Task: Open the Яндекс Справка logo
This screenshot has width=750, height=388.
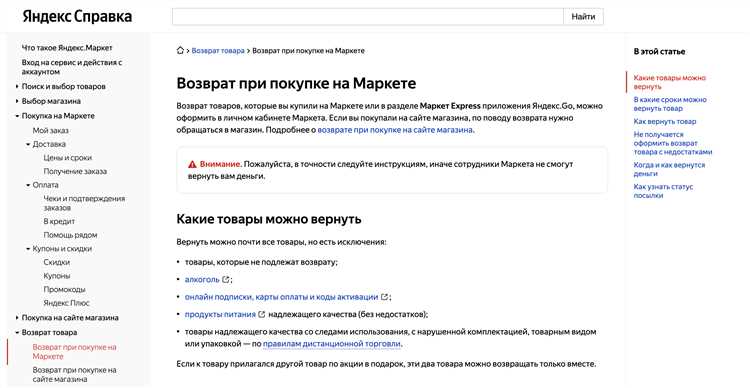Action: 77,16
